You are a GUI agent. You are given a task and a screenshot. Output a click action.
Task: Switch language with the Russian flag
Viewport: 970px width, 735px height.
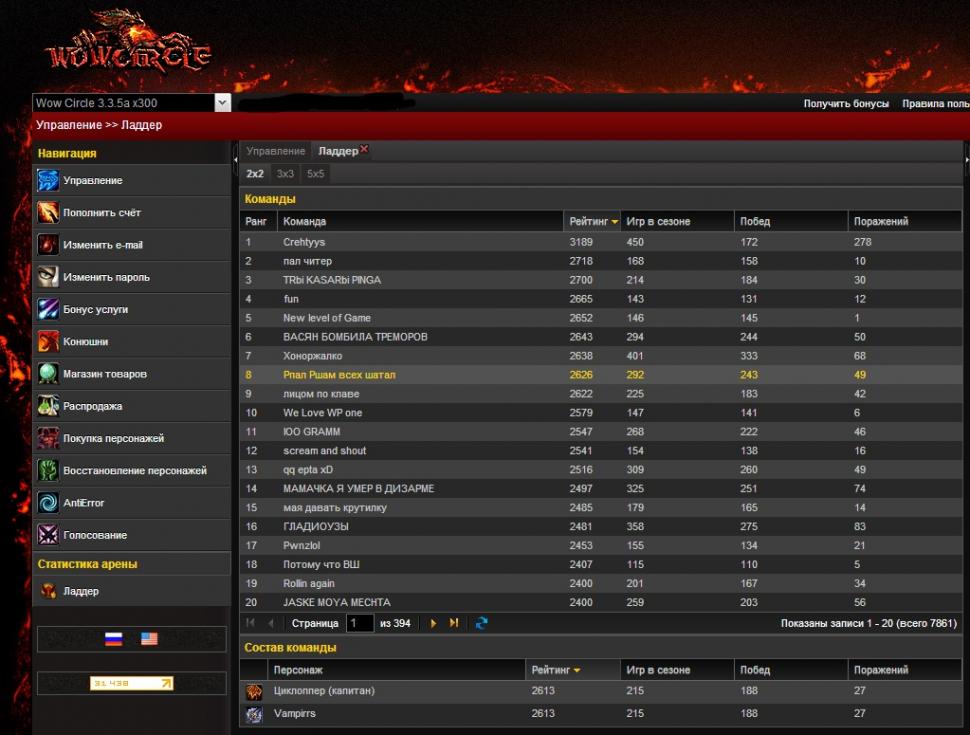pyautogui.click(x=114, y=639)
